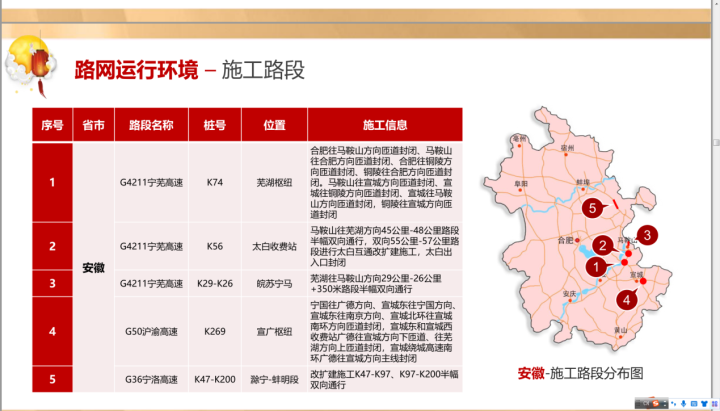Click the 路段名称 table header
The height and width of the screenshot is (411, 720).
point(151,125)
